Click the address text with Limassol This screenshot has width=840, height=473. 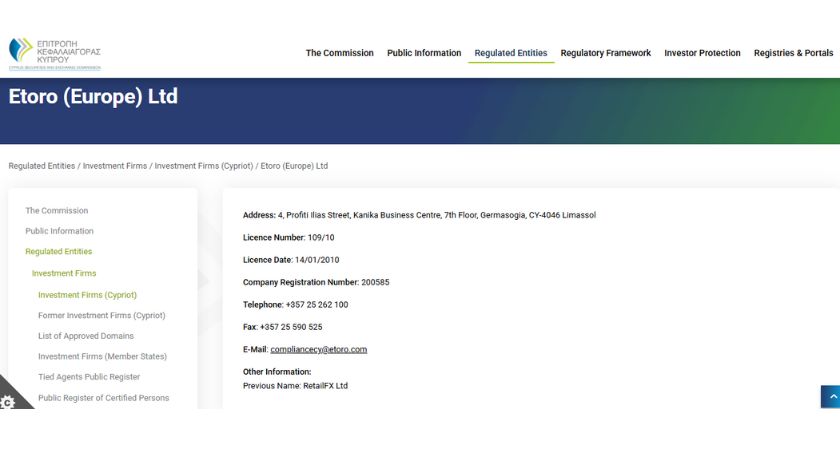pos(437,215)
